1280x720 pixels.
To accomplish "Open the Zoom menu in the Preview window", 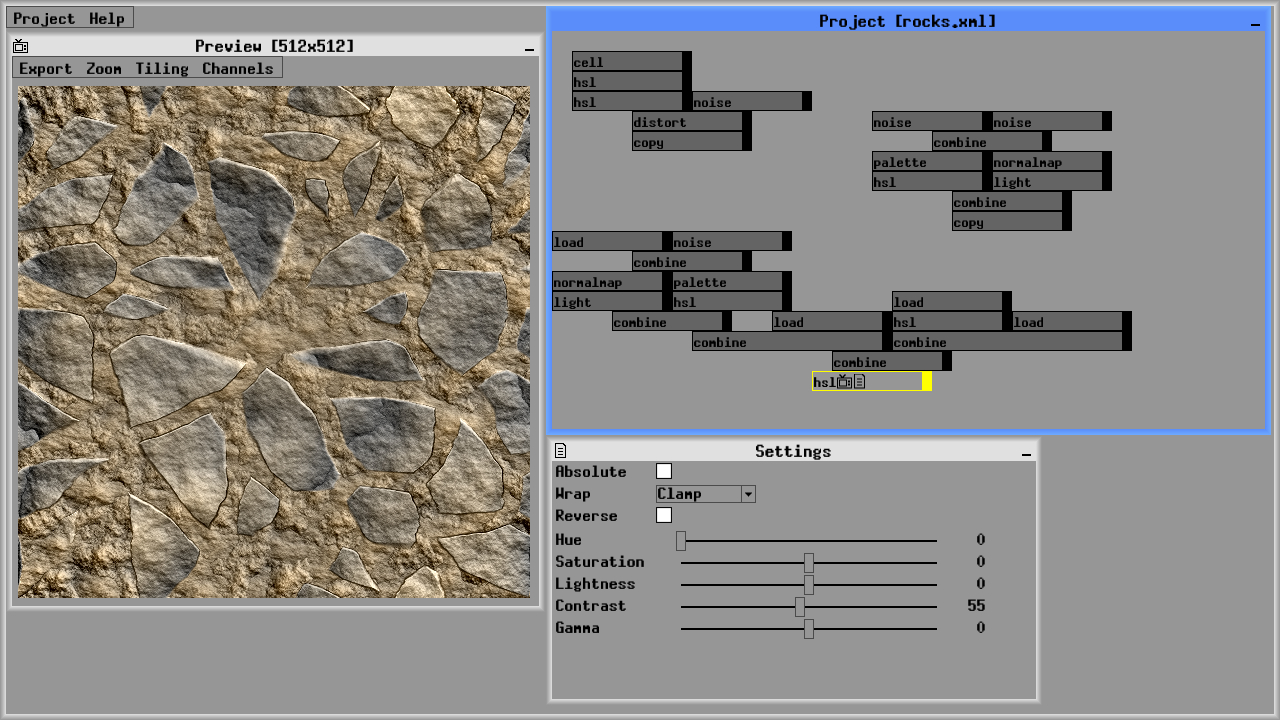I will [102, 68].
